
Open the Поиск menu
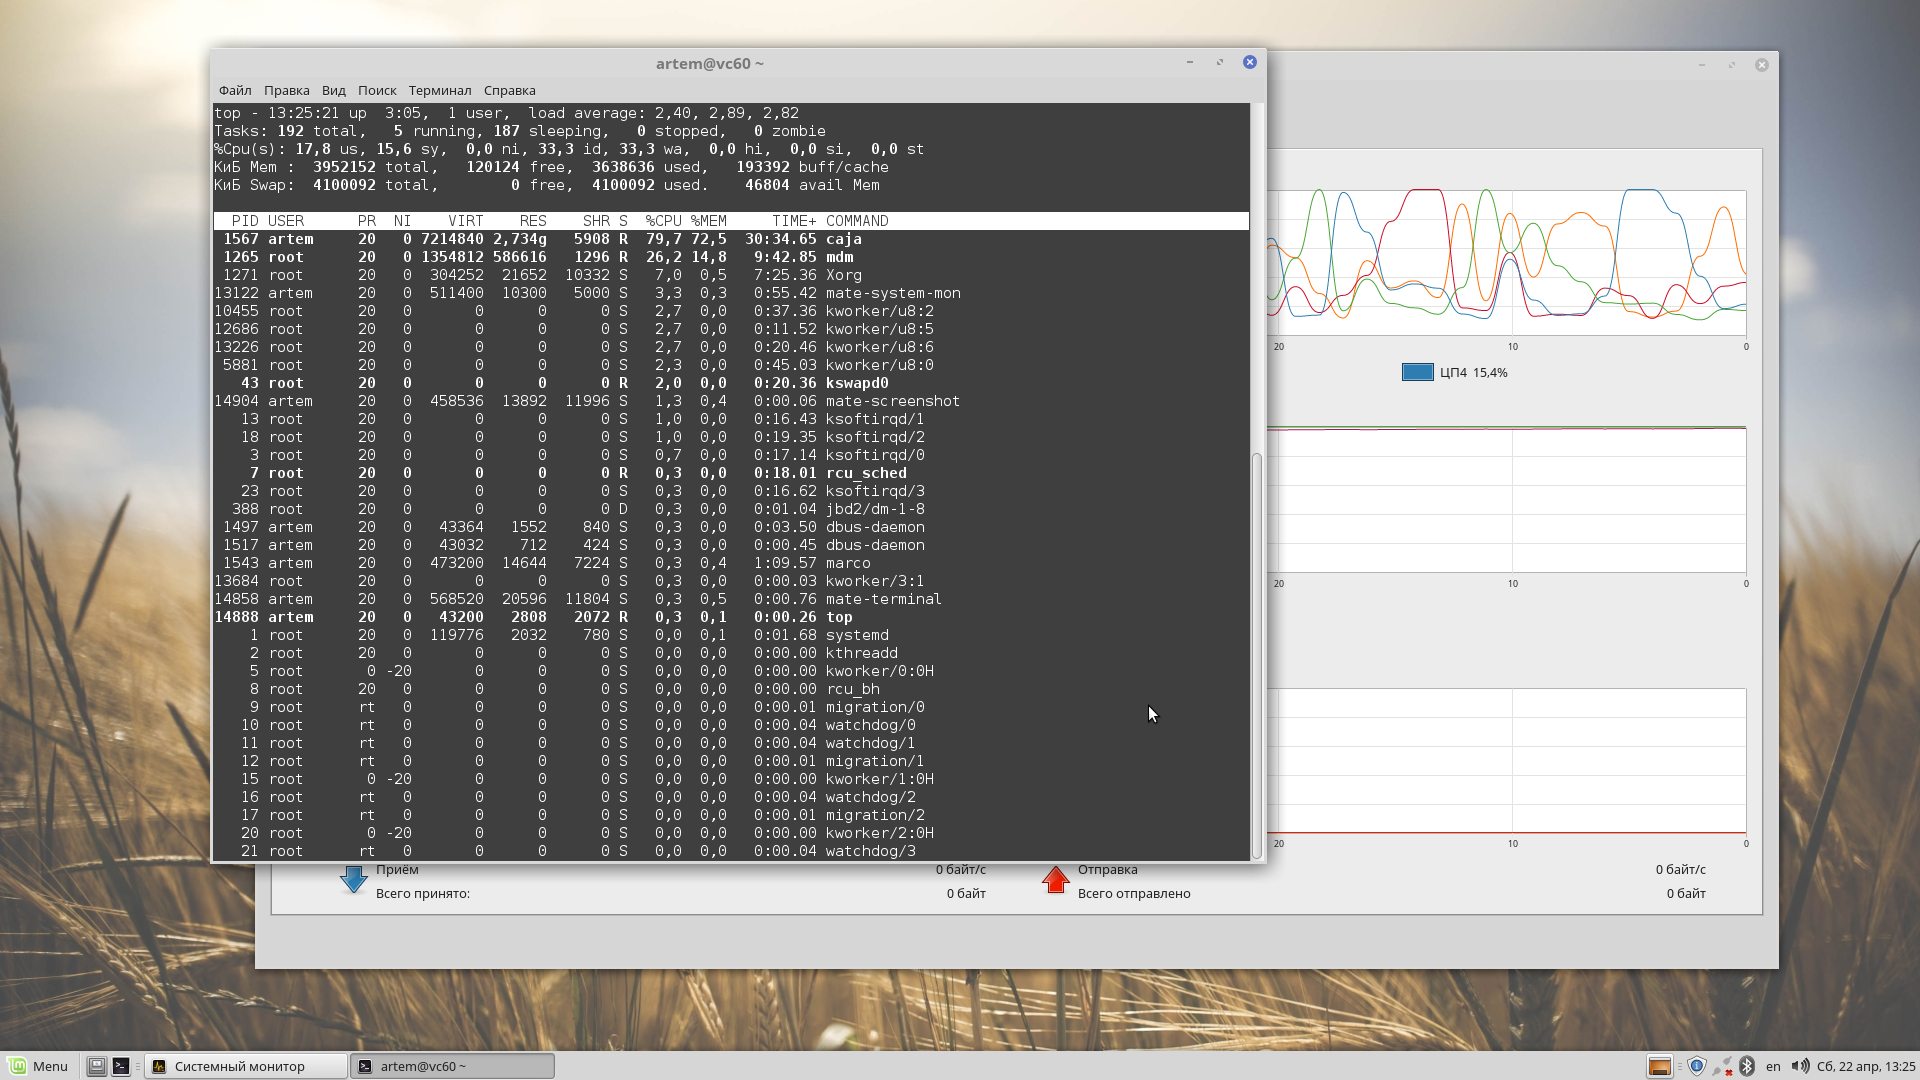click(377, 90)
